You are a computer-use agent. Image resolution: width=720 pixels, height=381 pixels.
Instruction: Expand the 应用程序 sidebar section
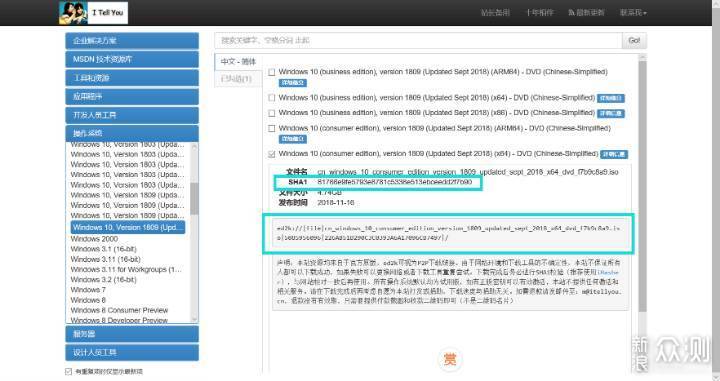click(132, 96)
